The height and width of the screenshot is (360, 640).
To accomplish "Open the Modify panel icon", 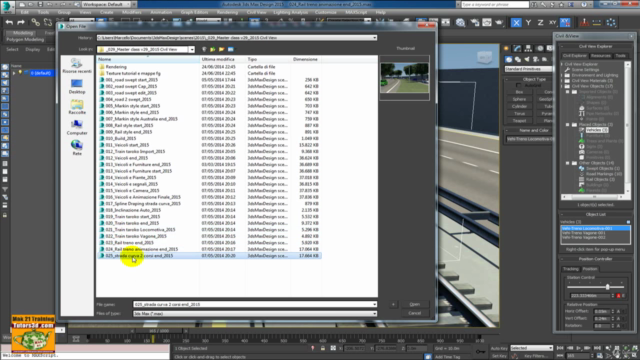I will (518, 48).
